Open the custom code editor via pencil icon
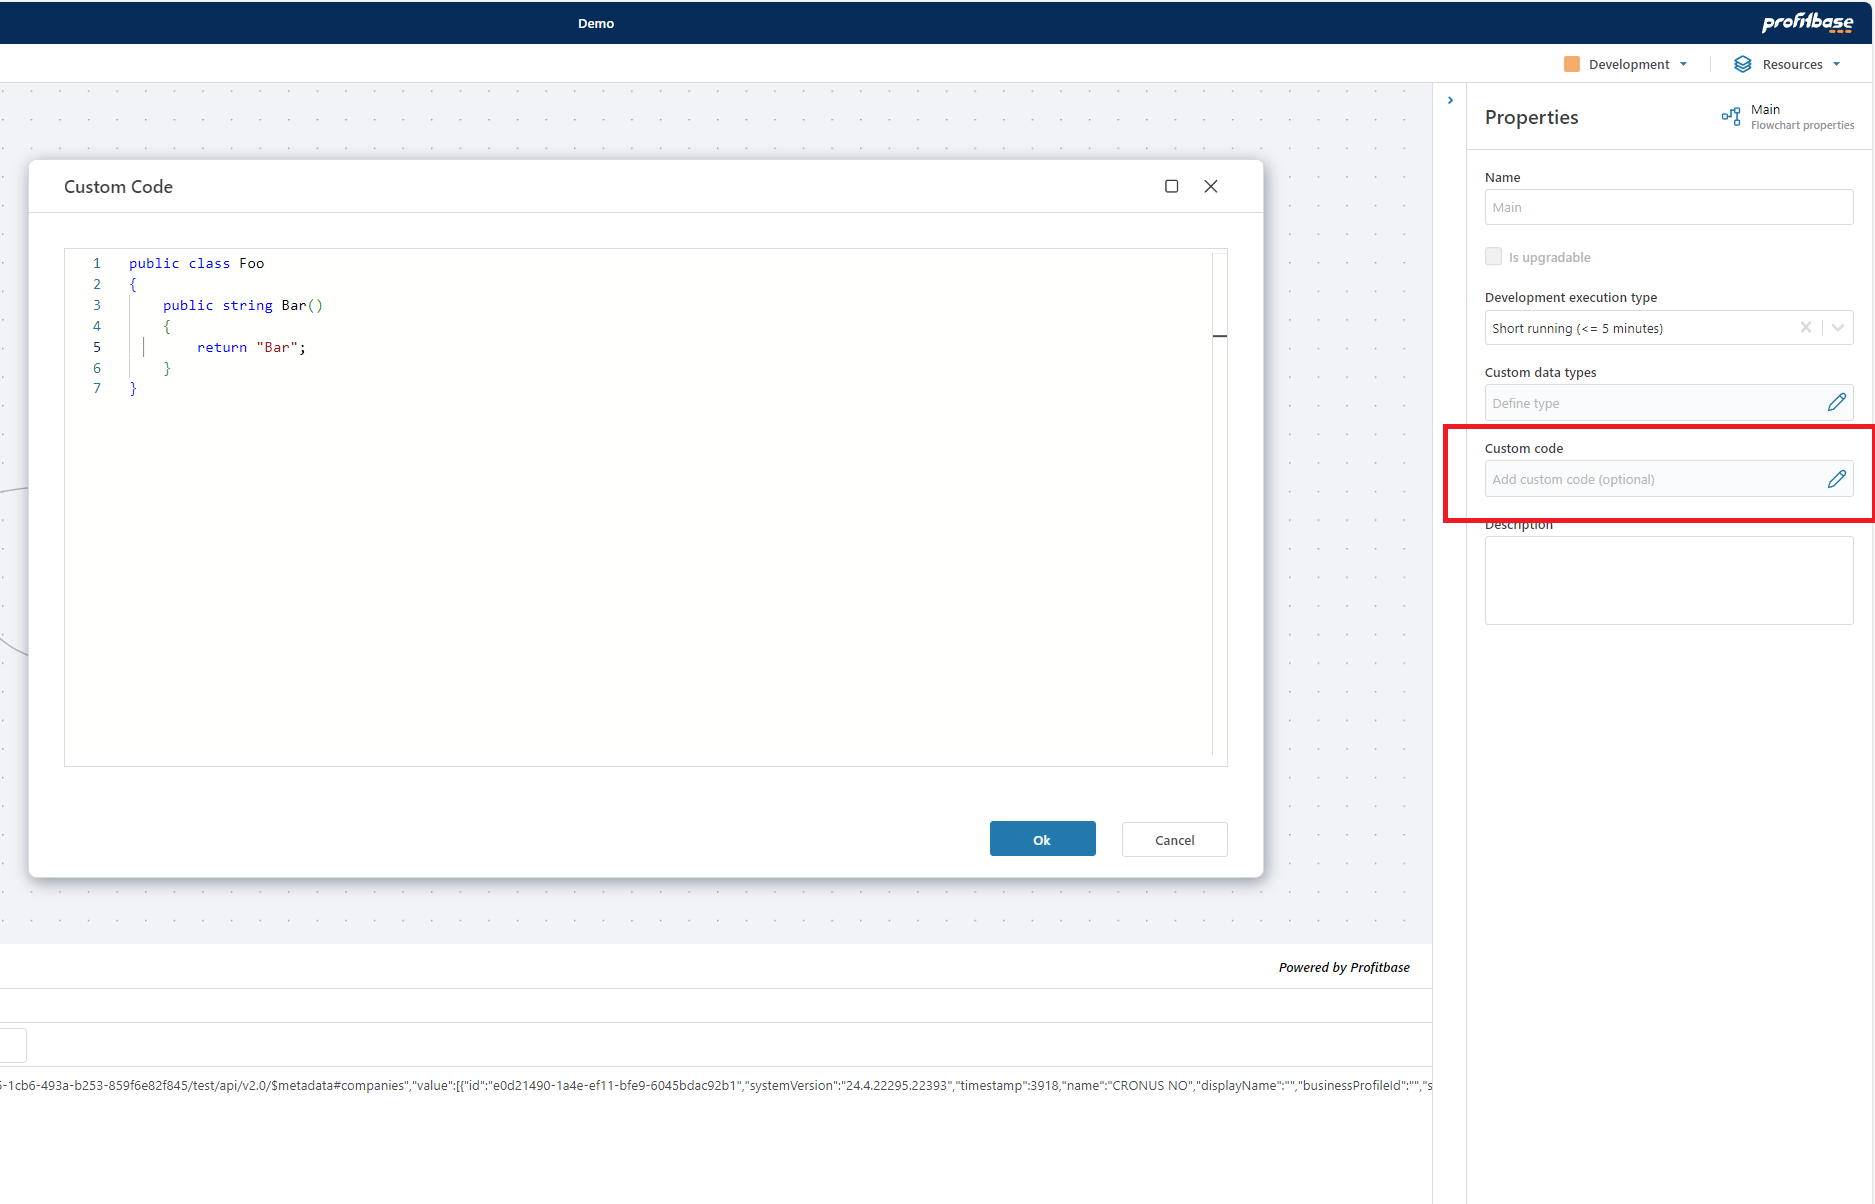This screenshot has height=1204, width=1875. click(1837, 478)
